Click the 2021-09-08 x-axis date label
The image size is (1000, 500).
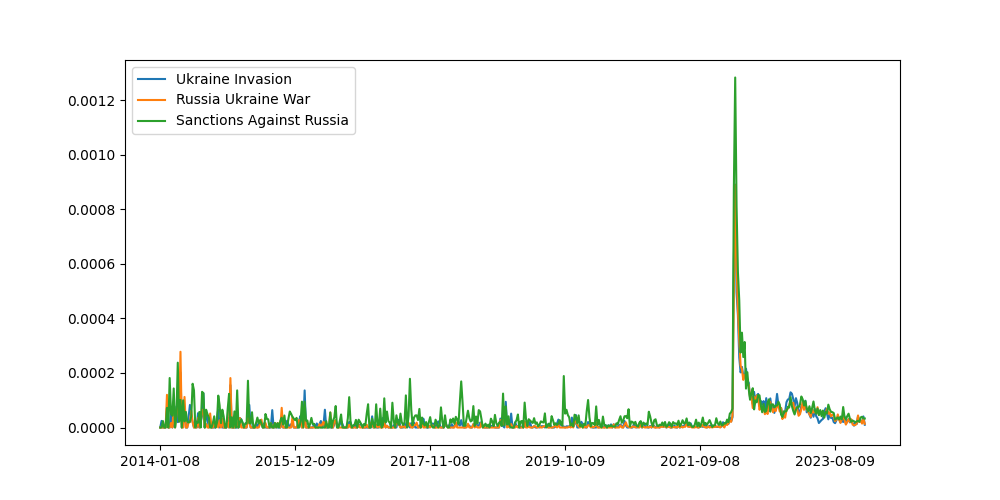tap(700, 462)
